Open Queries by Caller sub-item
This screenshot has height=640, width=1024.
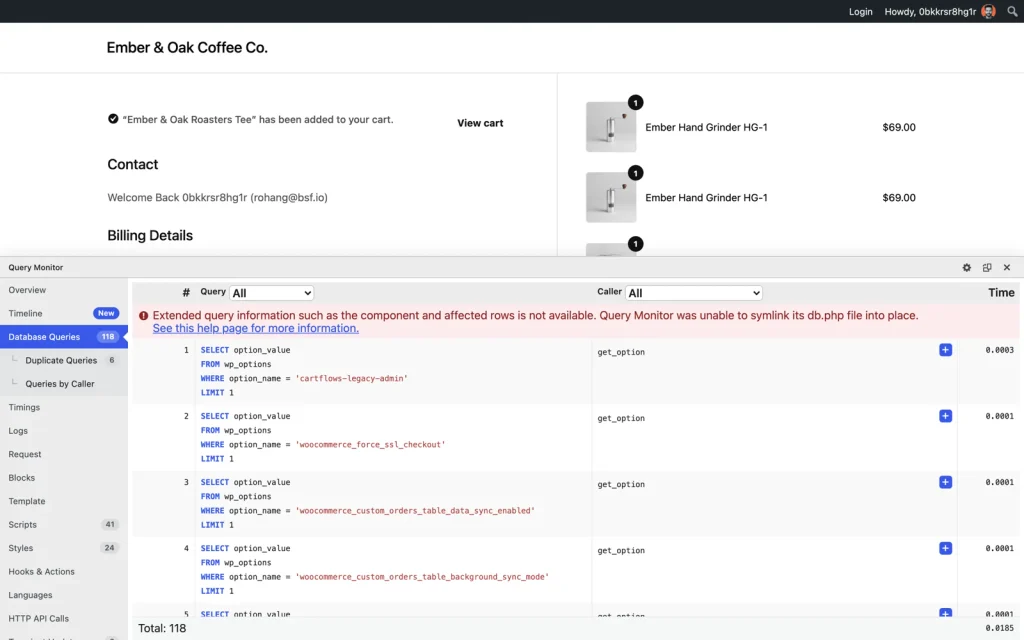(59, 384)
